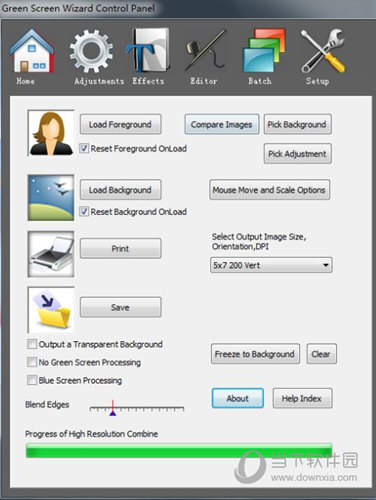The image size is (376, 500).
Task: Open the Home panel icon
Action: coord(32,51)
